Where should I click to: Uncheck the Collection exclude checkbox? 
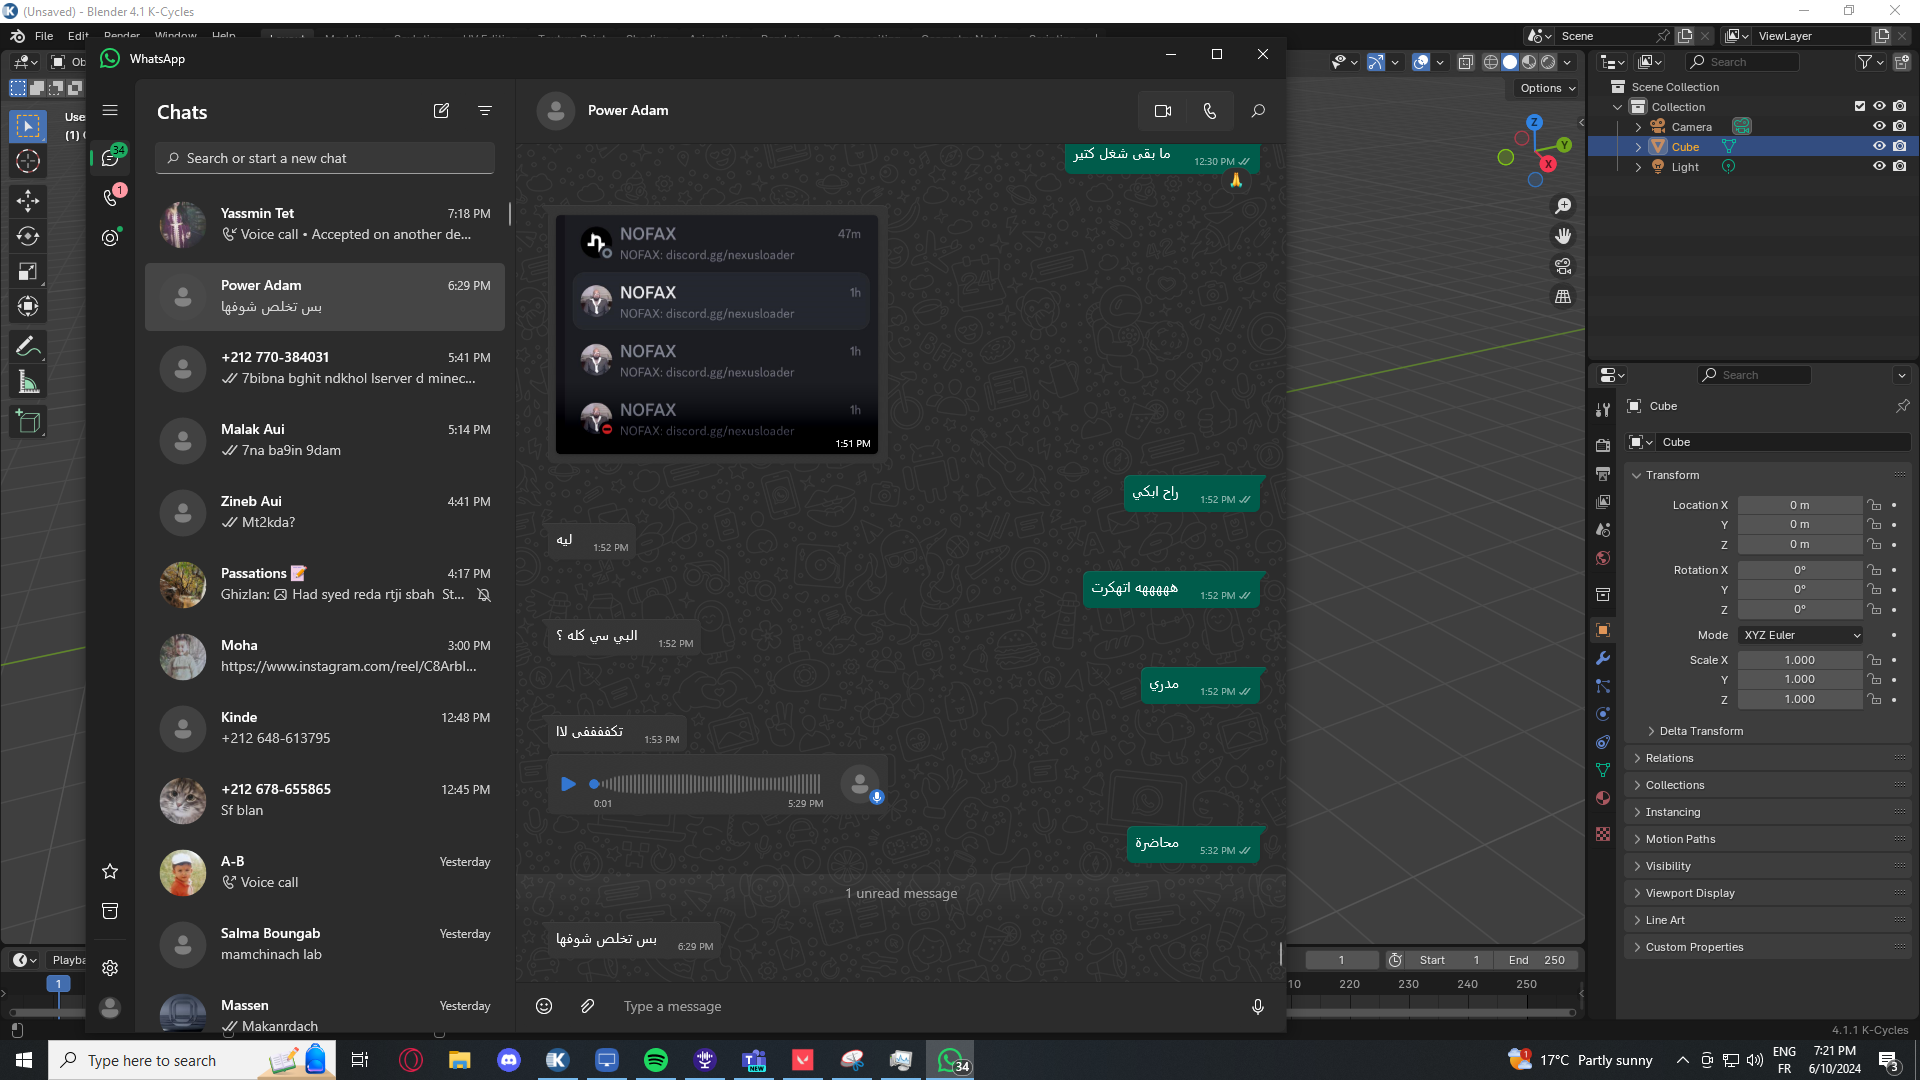(x=1859, y=107)
